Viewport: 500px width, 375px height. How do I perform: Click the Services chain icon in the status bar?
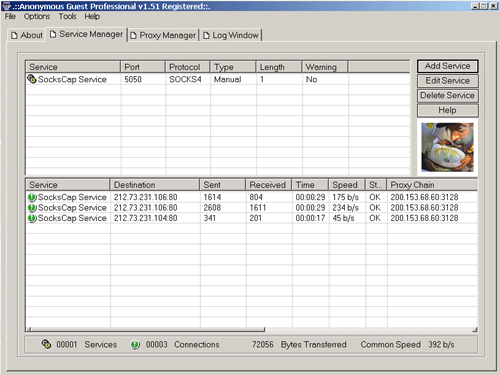click(x=46, y=344)
